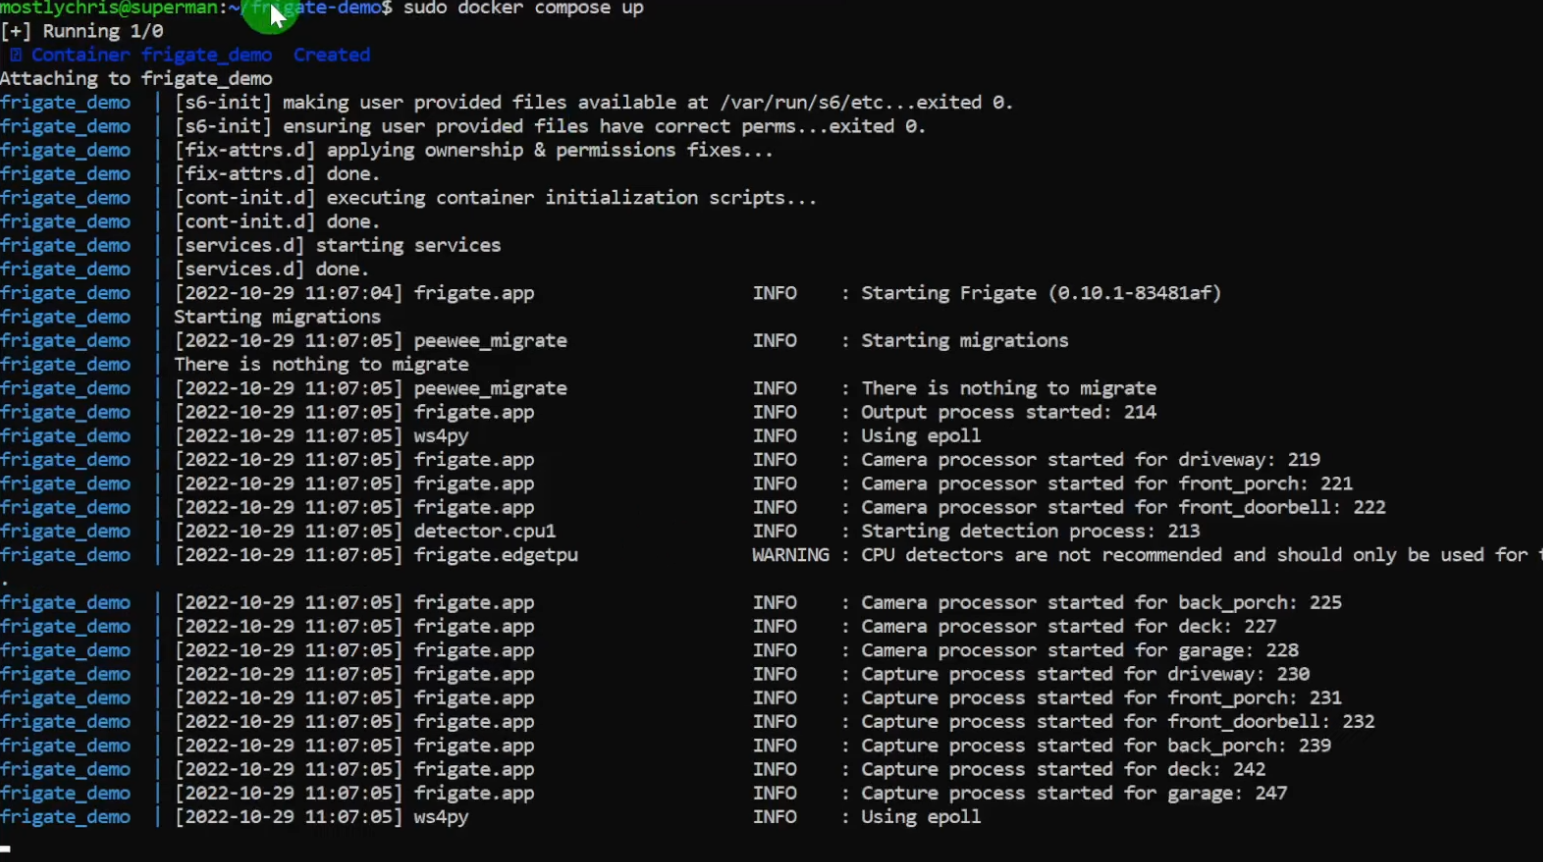Viewport: 1543px width, 862px height.
Task: Click '[cont-init.d] executing container initialization scripts' text
Action: click(495, 198)
